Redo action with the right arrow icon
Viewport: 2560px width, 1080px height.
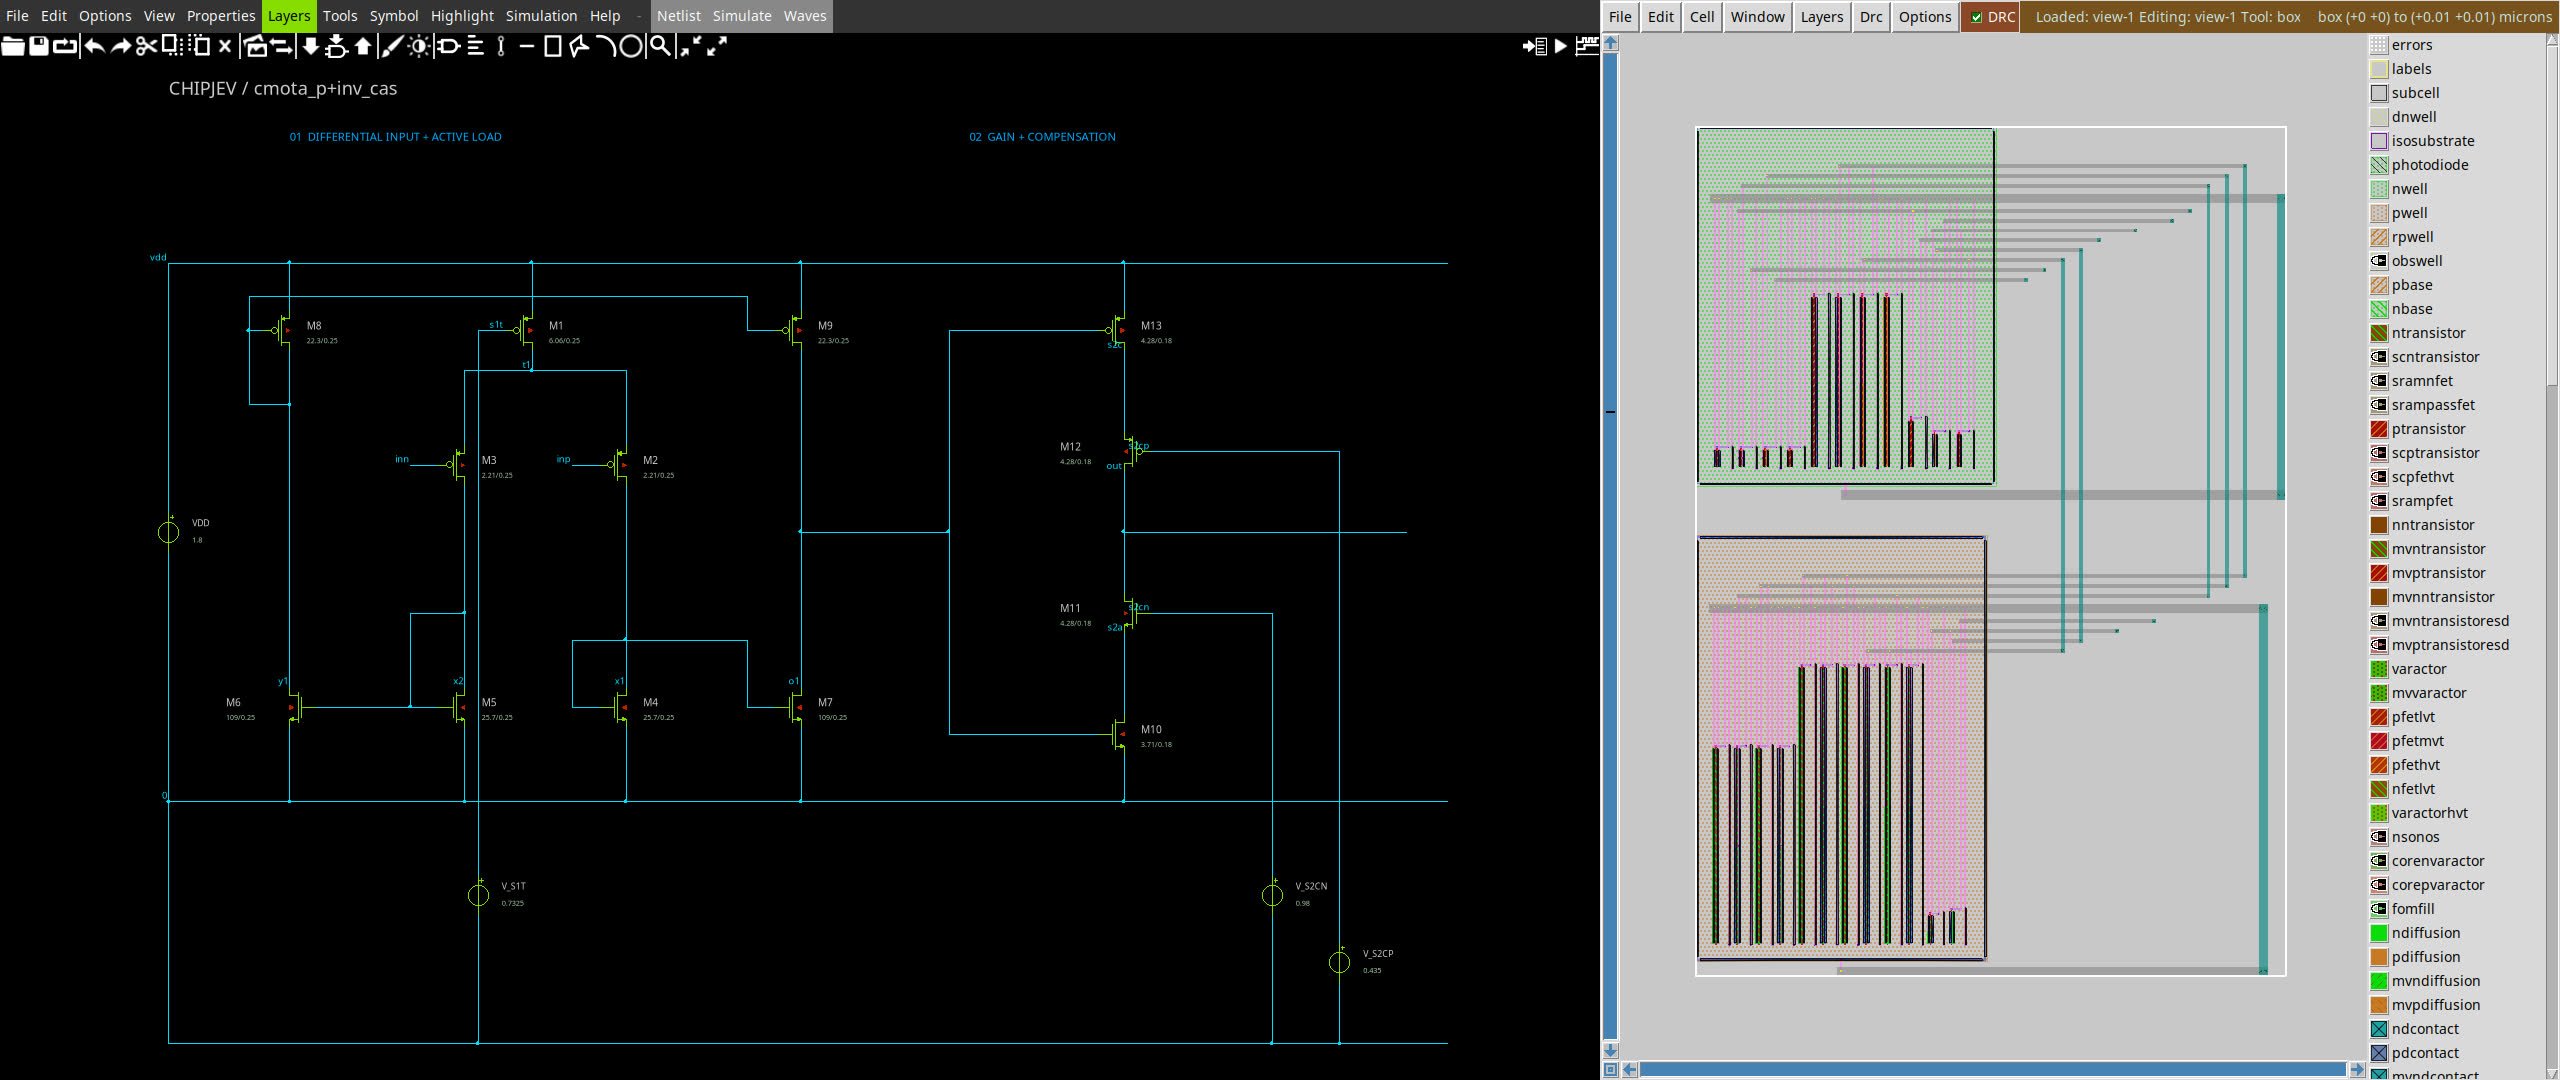pyautogui.click(x=121, y=46)
